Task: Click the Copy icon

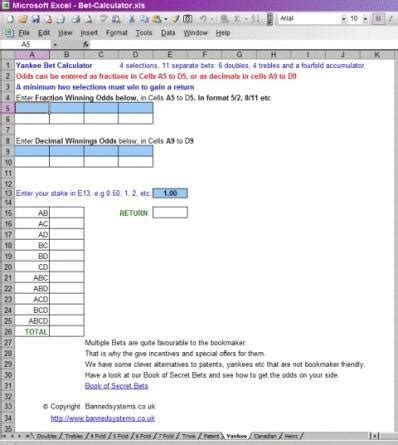Action: click(144, 19)
